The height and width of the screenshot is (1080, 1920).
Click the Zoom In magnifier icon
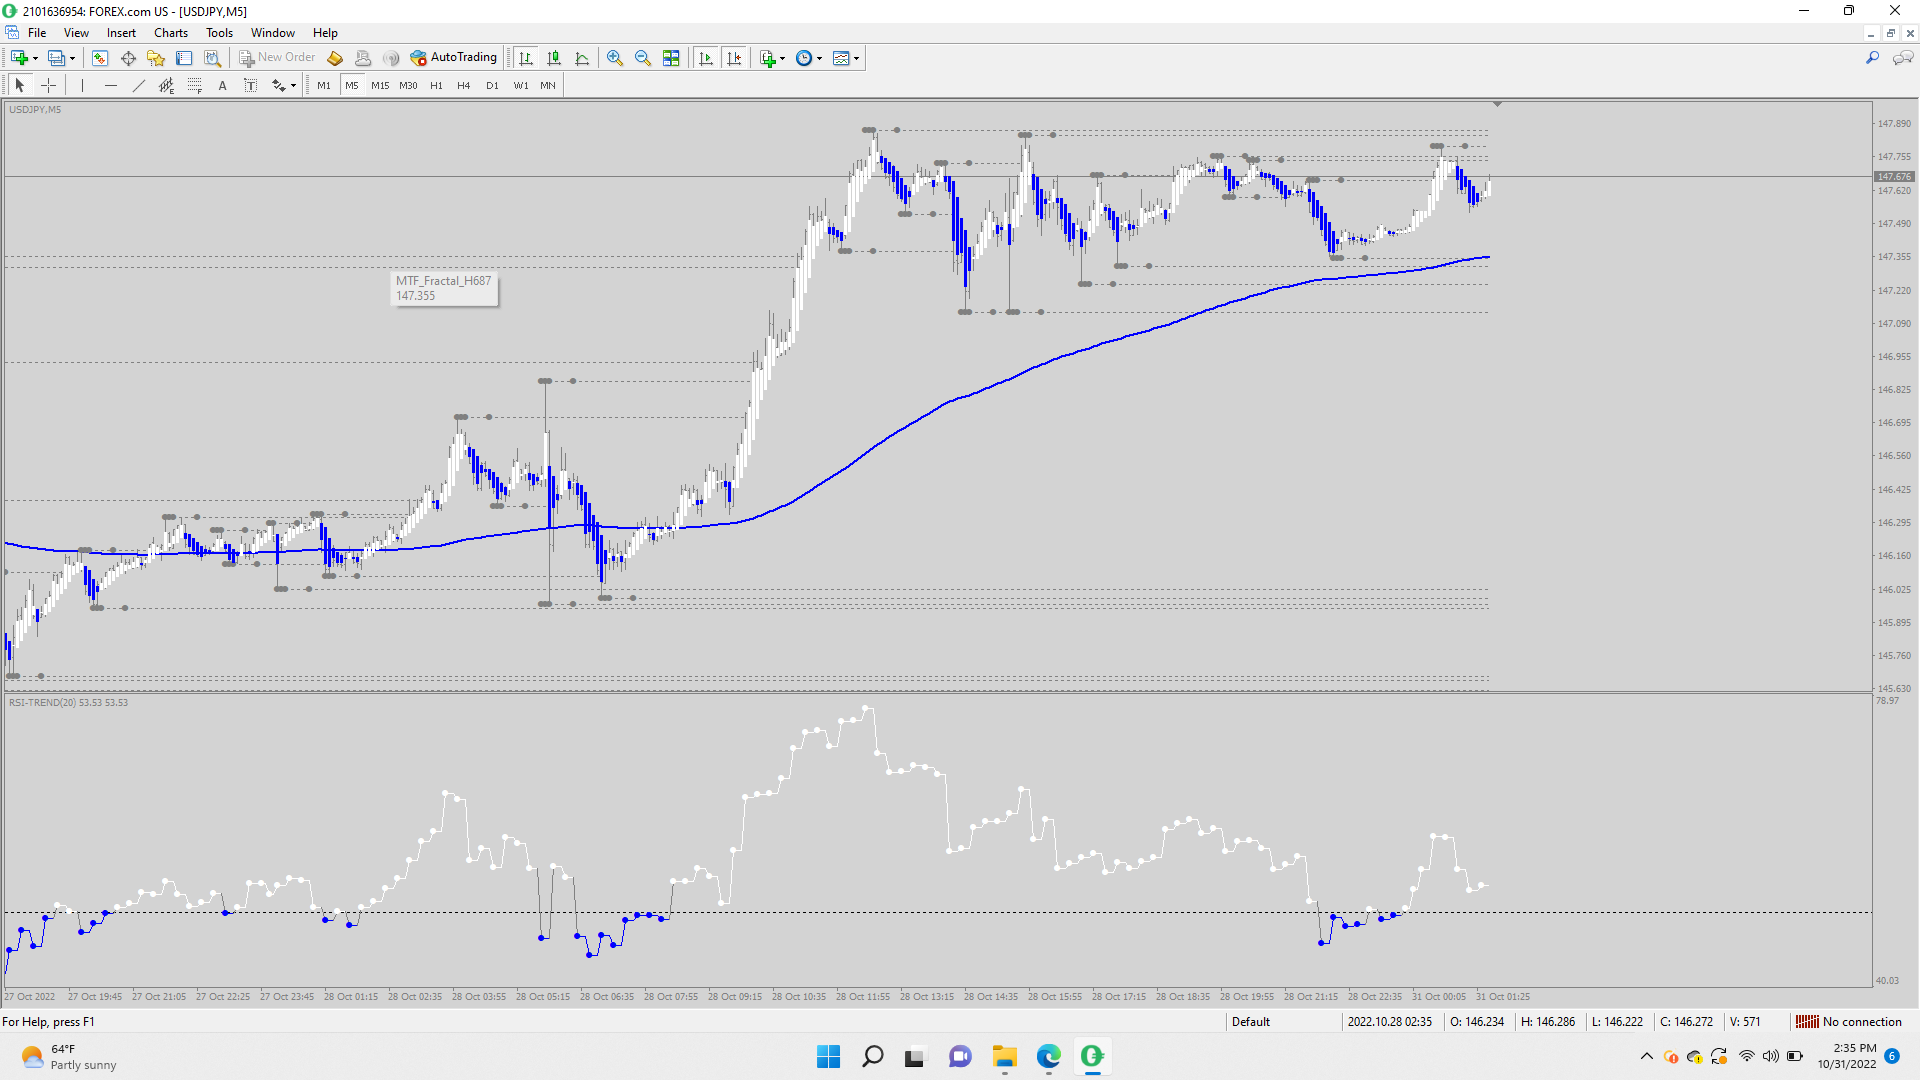(x=615, y=58)
